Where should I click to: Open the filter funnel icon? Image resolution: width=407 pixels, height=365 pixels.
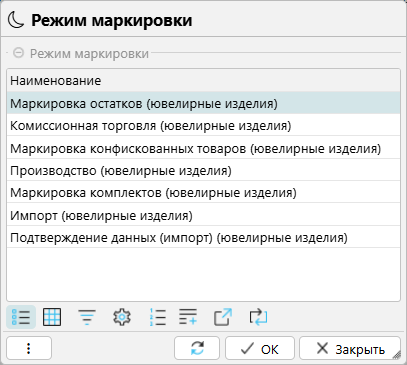[87, 317]
